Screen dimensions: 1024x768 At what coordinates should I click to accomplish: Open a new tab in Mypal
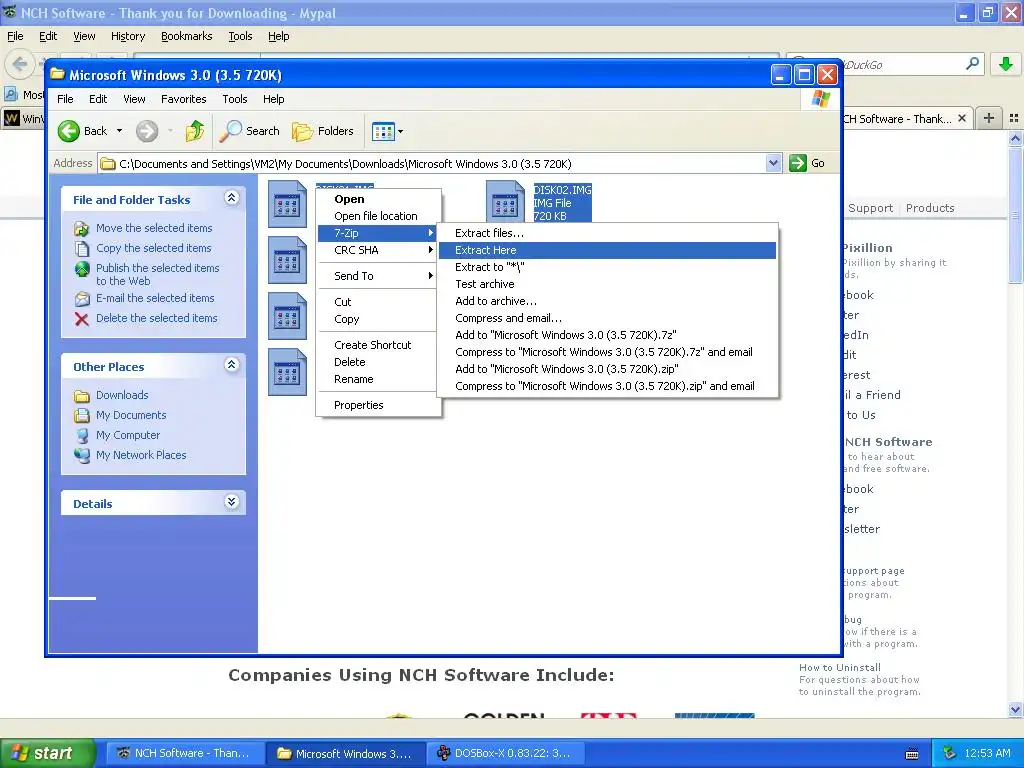click(x=989, y=118)
